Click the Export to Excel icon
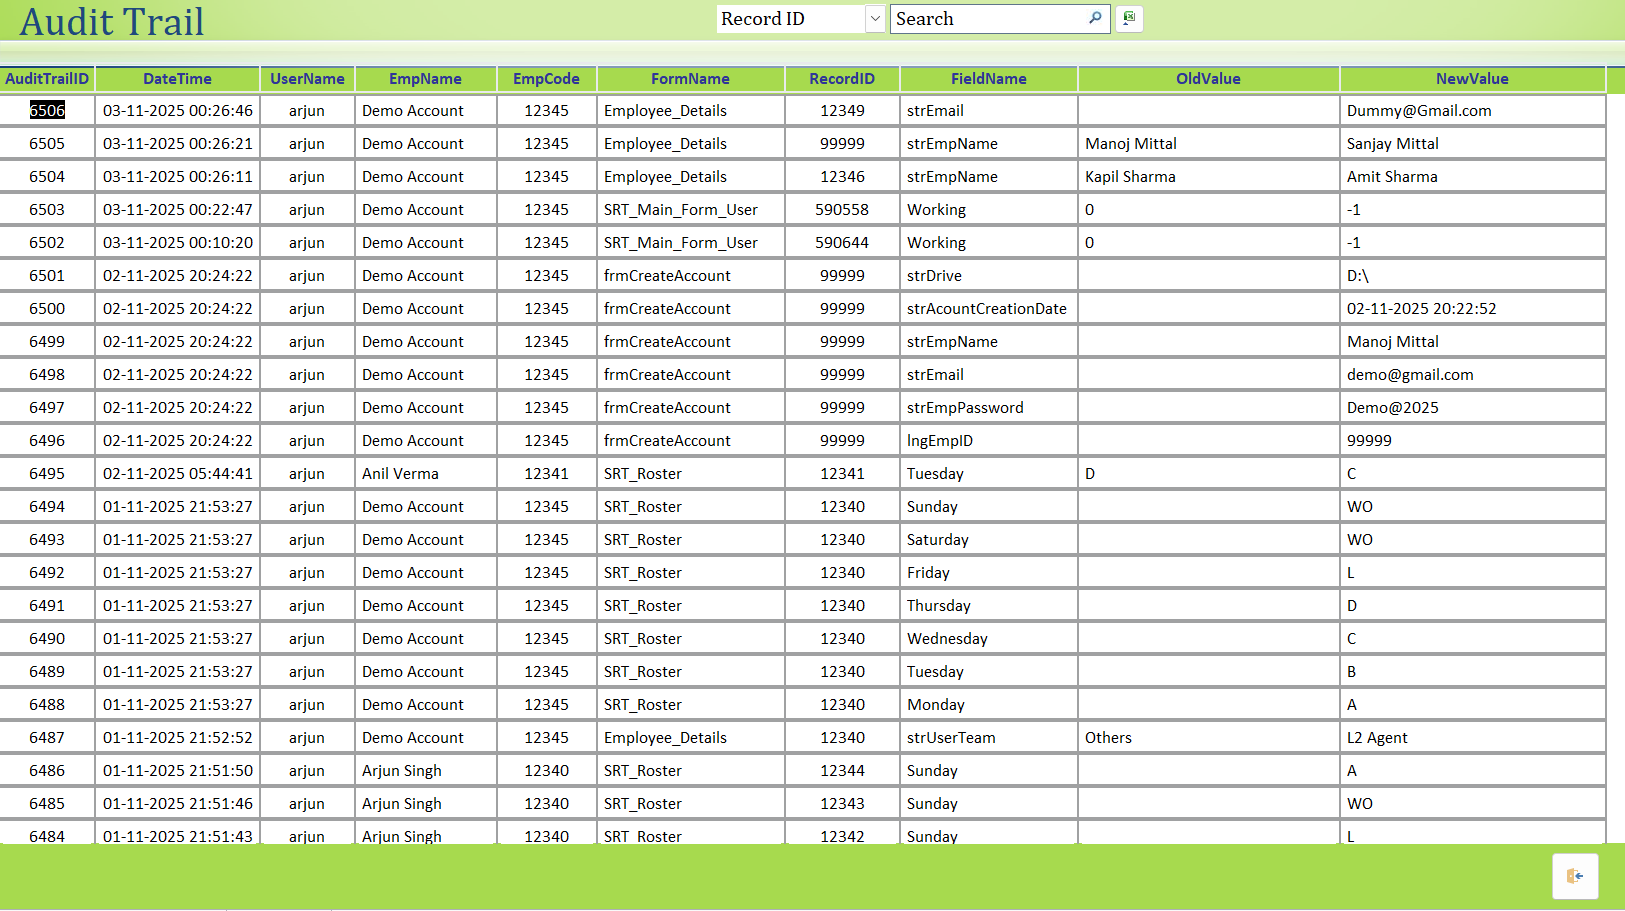The height and width of the screenshot is (911, 1625). (x=1129, y=18)
